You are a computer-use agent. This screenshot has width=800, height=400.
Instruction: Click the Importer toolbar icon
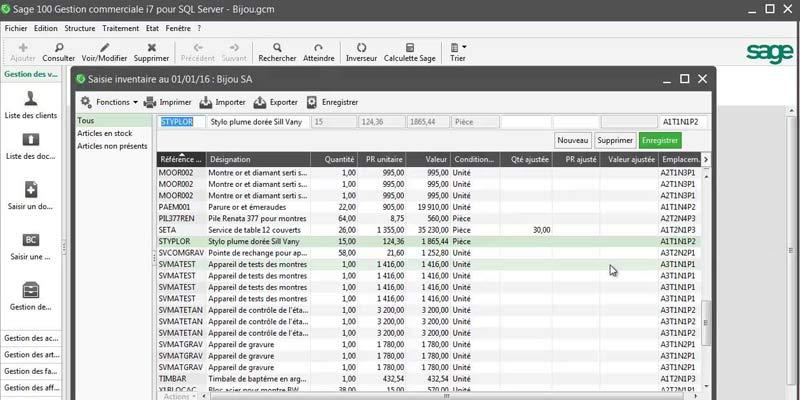coord(206,102)
